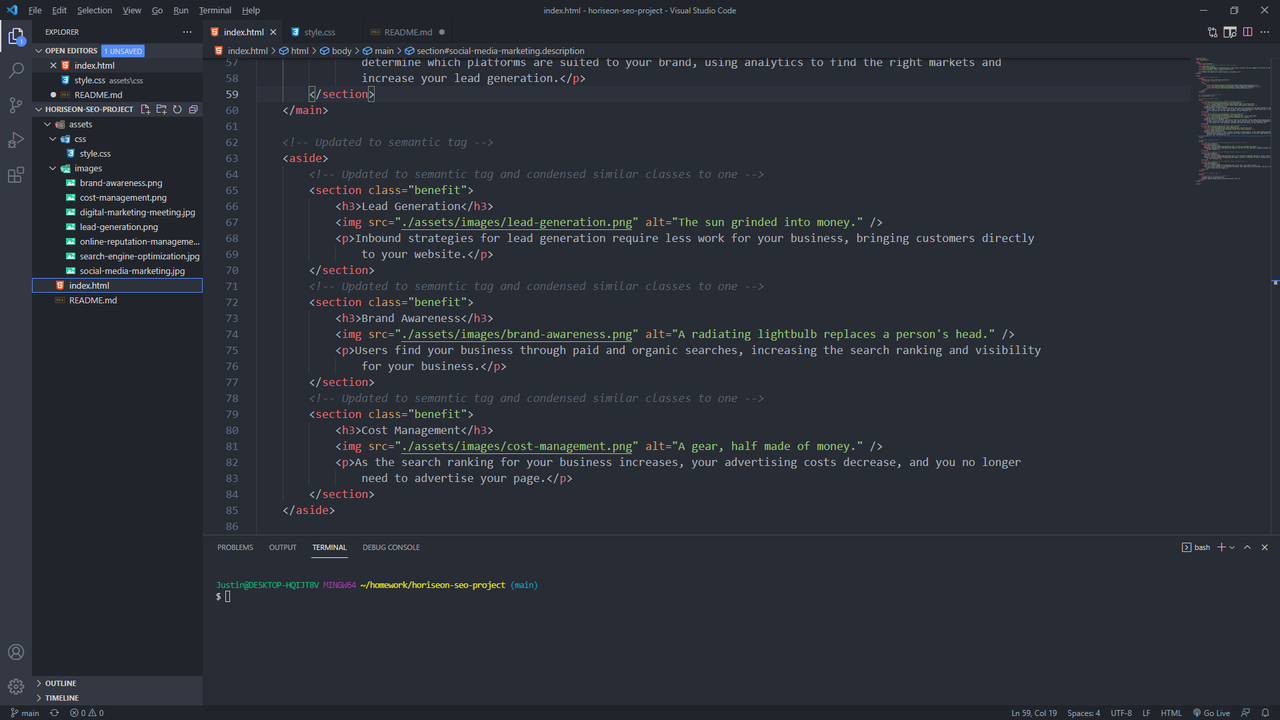Switch to the Debug Console tab

click(x=391, y=547)
